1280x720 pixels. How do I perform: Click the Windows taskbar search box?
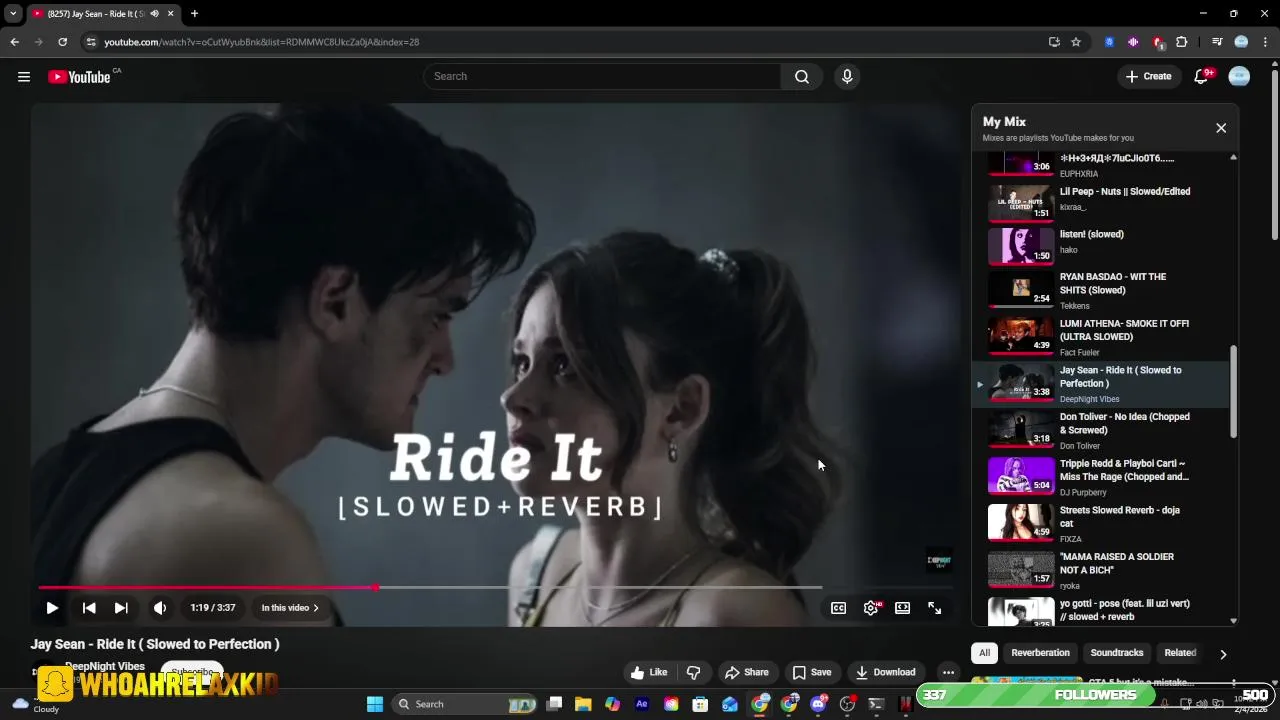coord(465,704)
